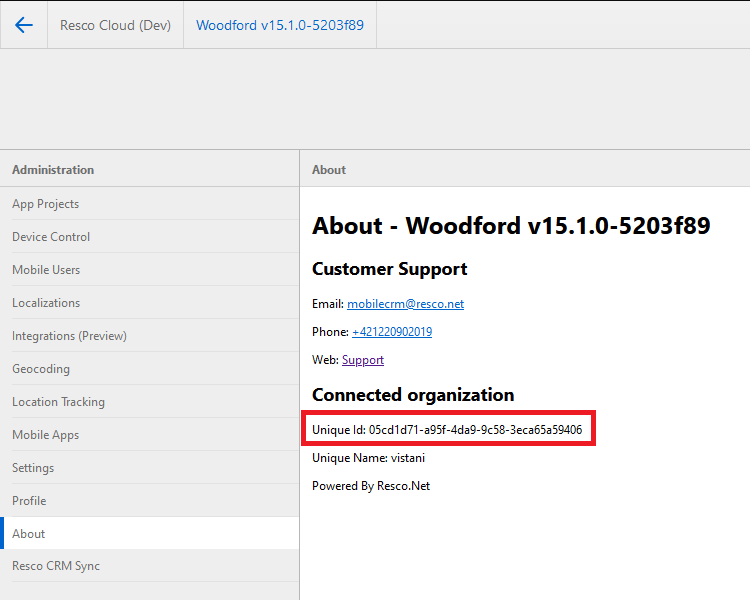
Task: Open Geocoding settings
Action: click(x=41, y=369)
